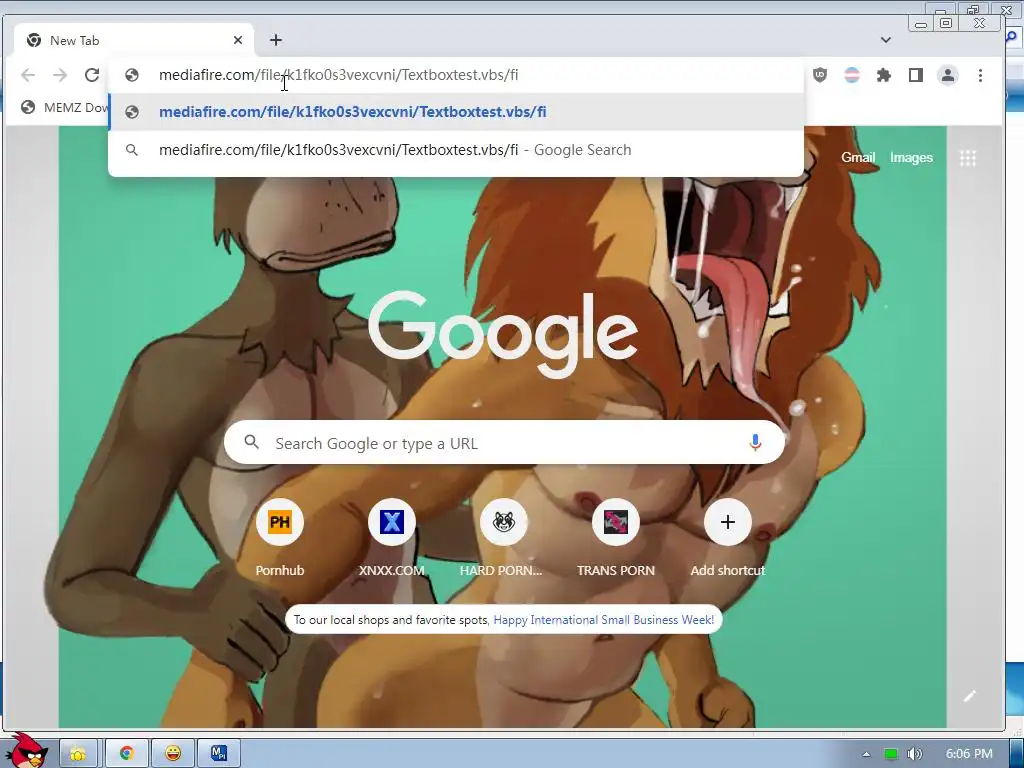Screen dimensions: 1024x768
Task: Open Chrome's three-dot menu
Action: (980, 75)
